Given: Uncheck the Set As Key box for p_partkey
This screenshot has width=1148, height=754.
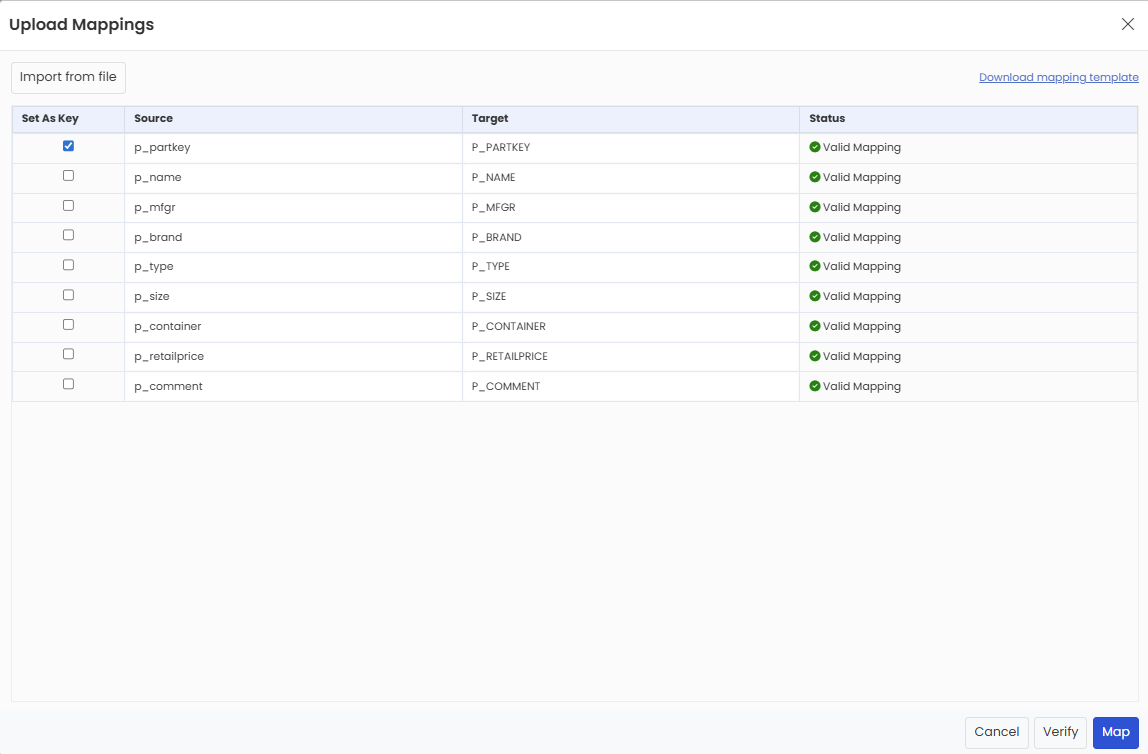Looking at the screenshot, I should pos(68,146).
